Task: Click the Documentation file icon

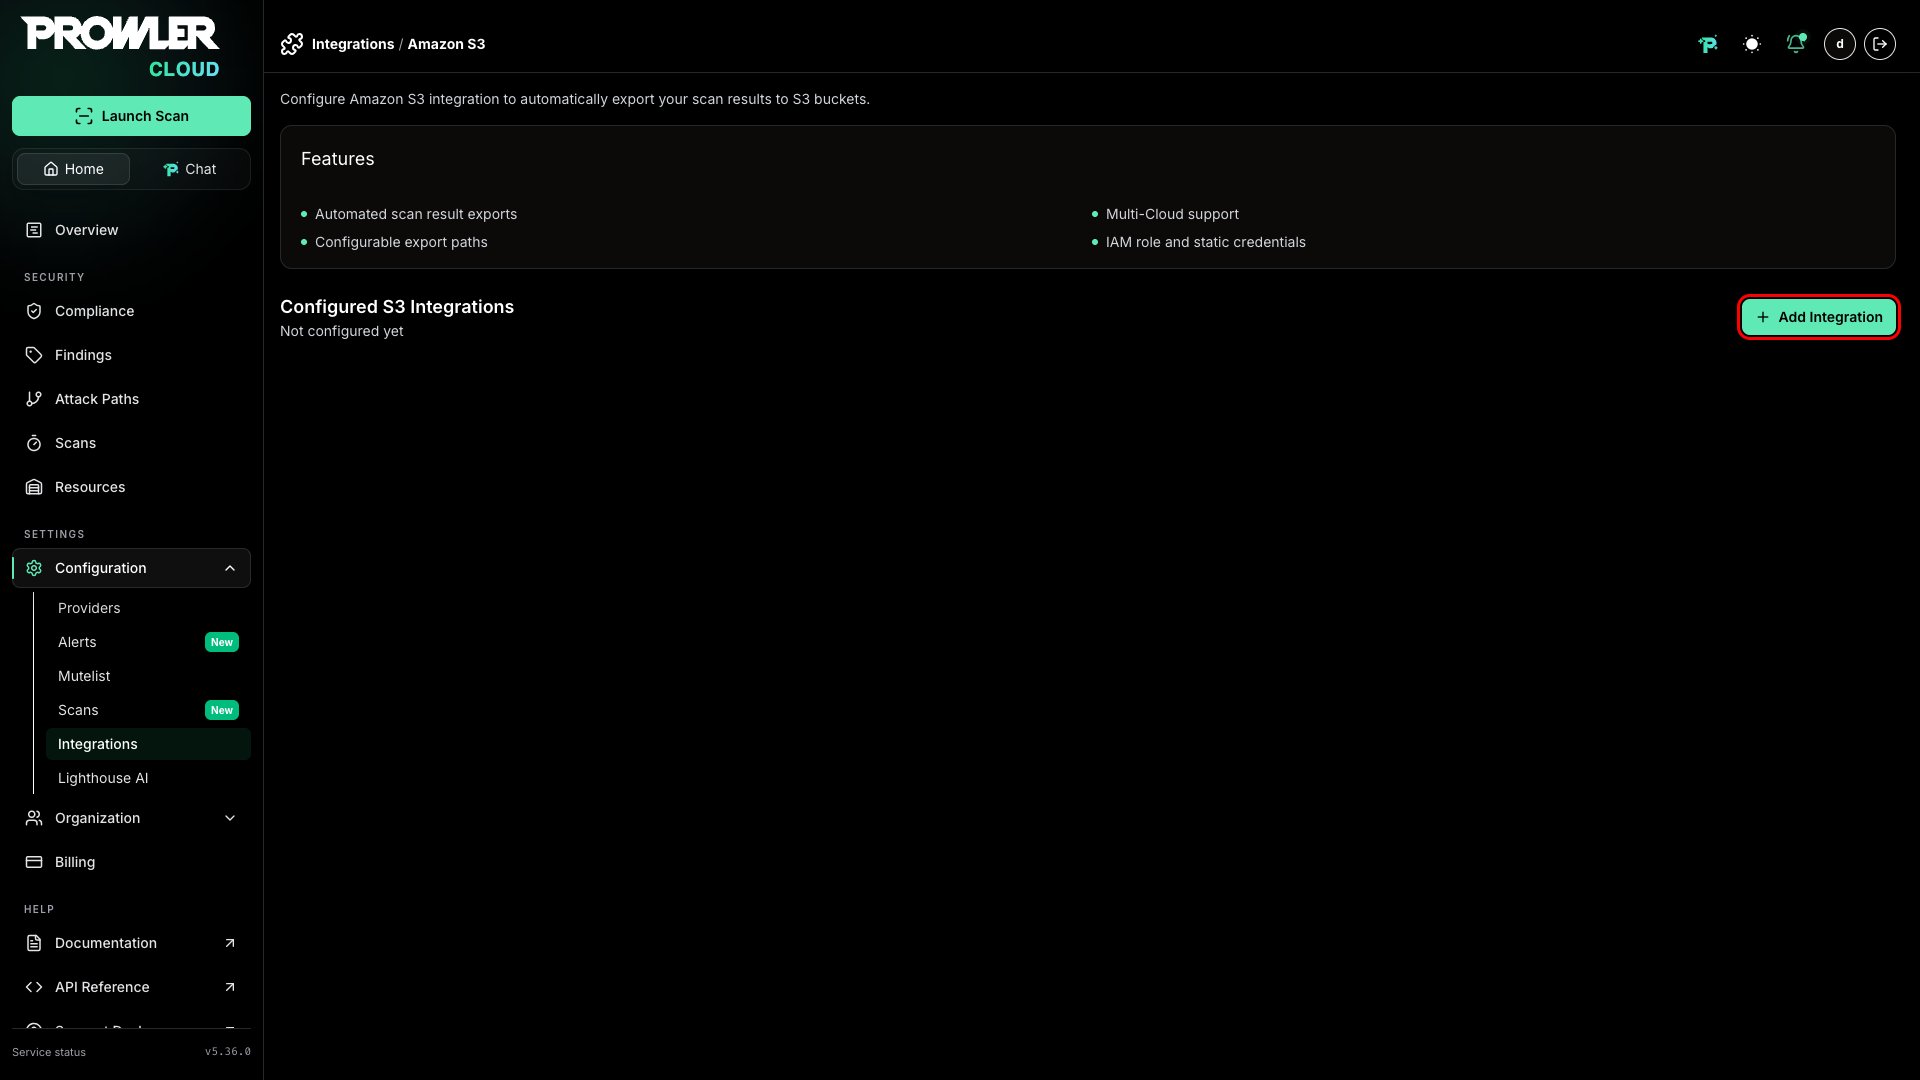Action: point(34,943)
